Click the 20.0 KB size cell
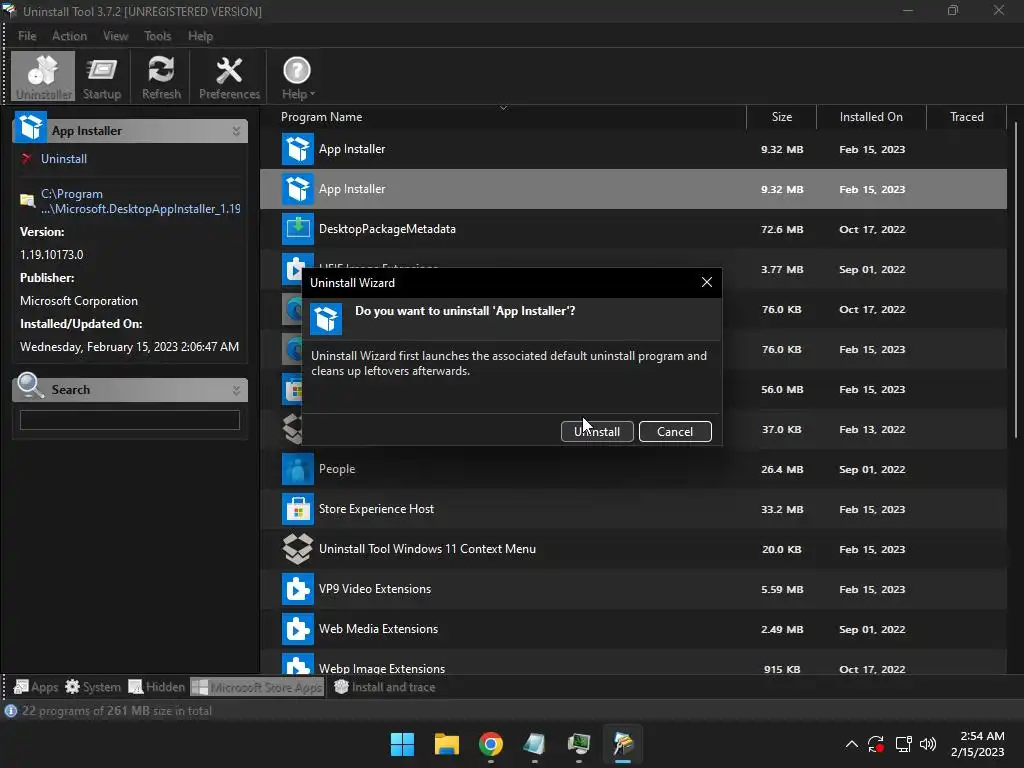Image resolution: width=1024 pixels, height=768 pixels. [782, 549]
